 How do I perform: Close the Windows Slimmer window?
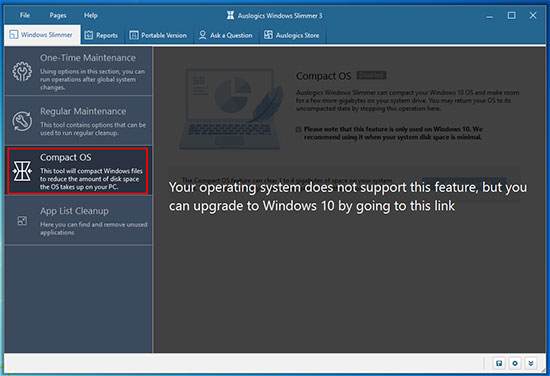coord(533,15)
